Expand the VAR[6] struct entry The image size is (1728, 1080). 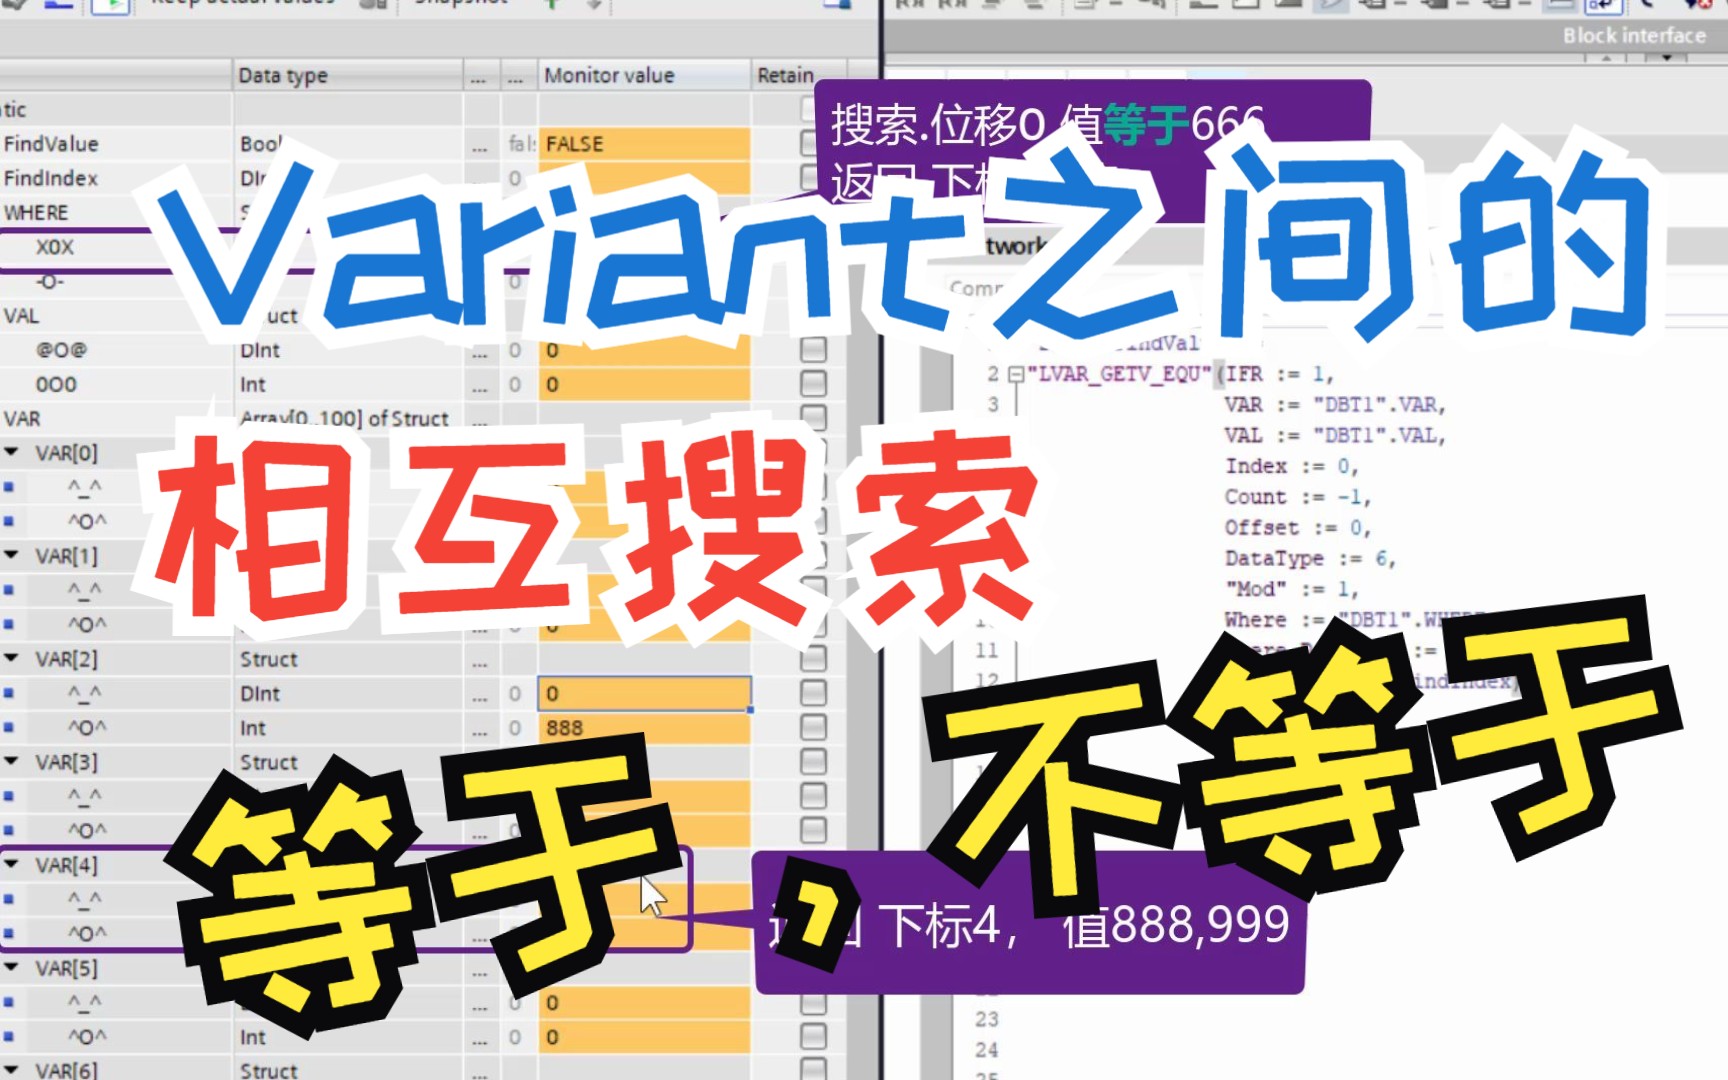click(x=9, y=1069)
